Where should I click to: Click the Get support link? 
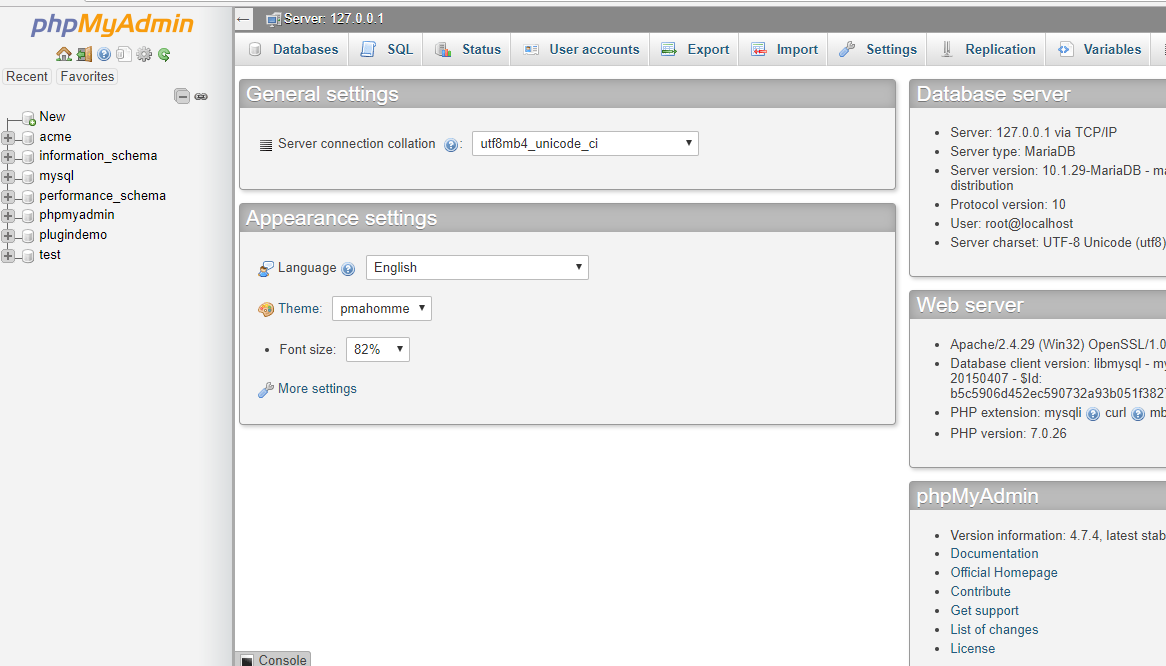click(985, 611)
